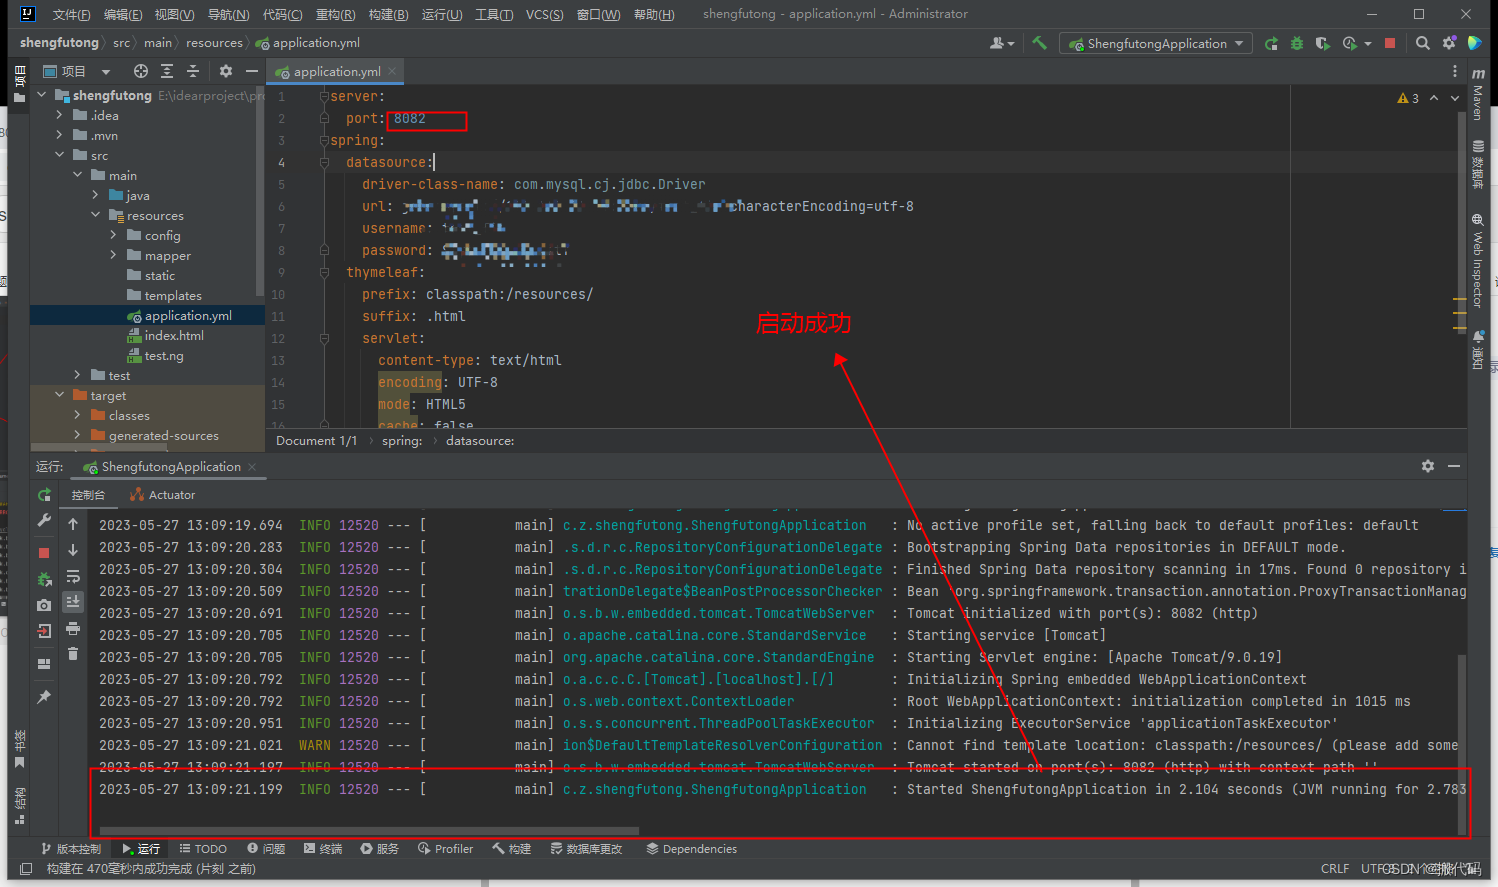1498x887 pixels.
Task: Expand the mapper folder
Action: pyautogui.click(x=114, y=255)
